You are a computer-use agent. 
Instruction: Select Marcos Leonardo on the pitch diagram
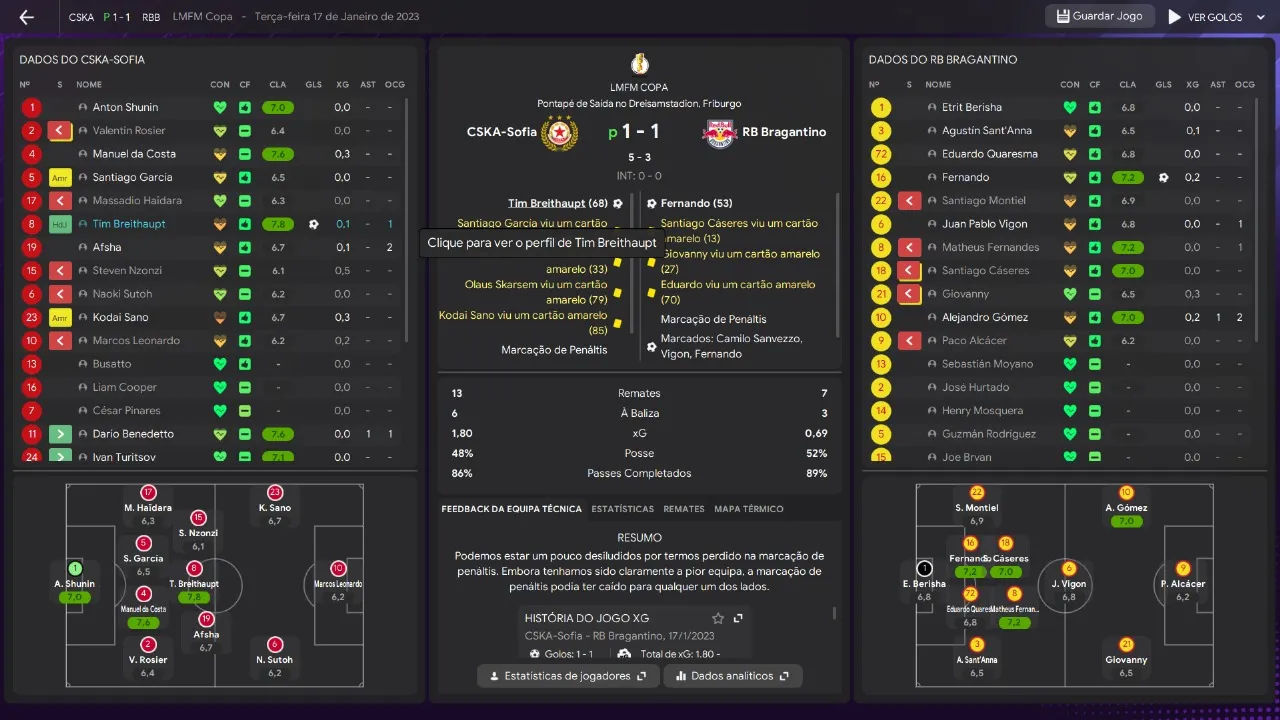point(338,575)
